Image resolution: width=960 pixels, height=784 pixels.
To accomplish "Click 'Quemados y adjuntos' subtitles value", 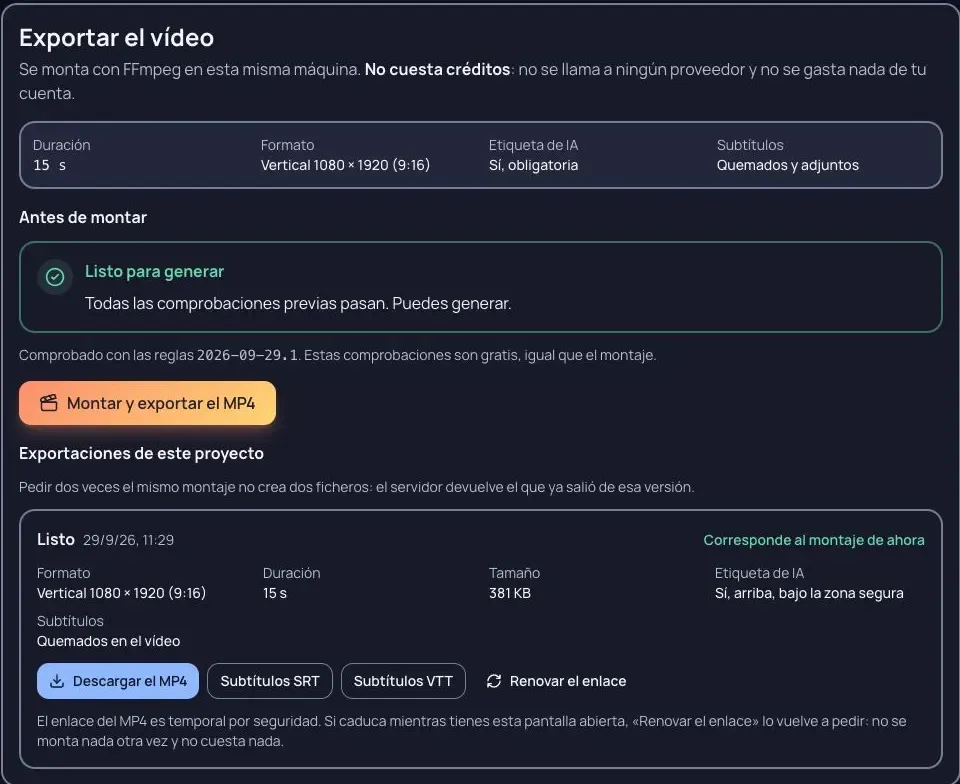I will (787, 165).
